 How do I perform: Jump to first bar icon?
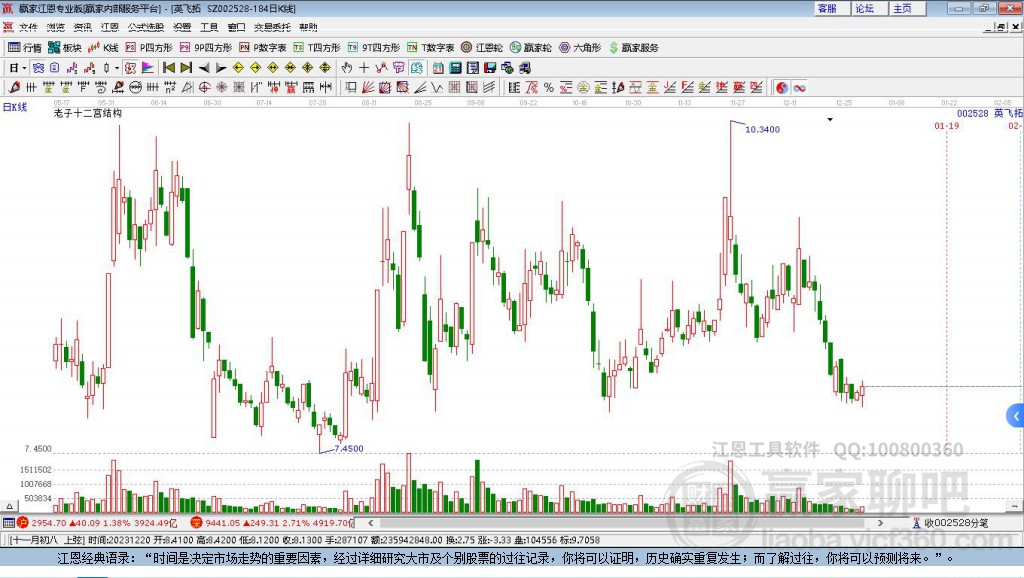pyautogui.click(x=168, y=68)
